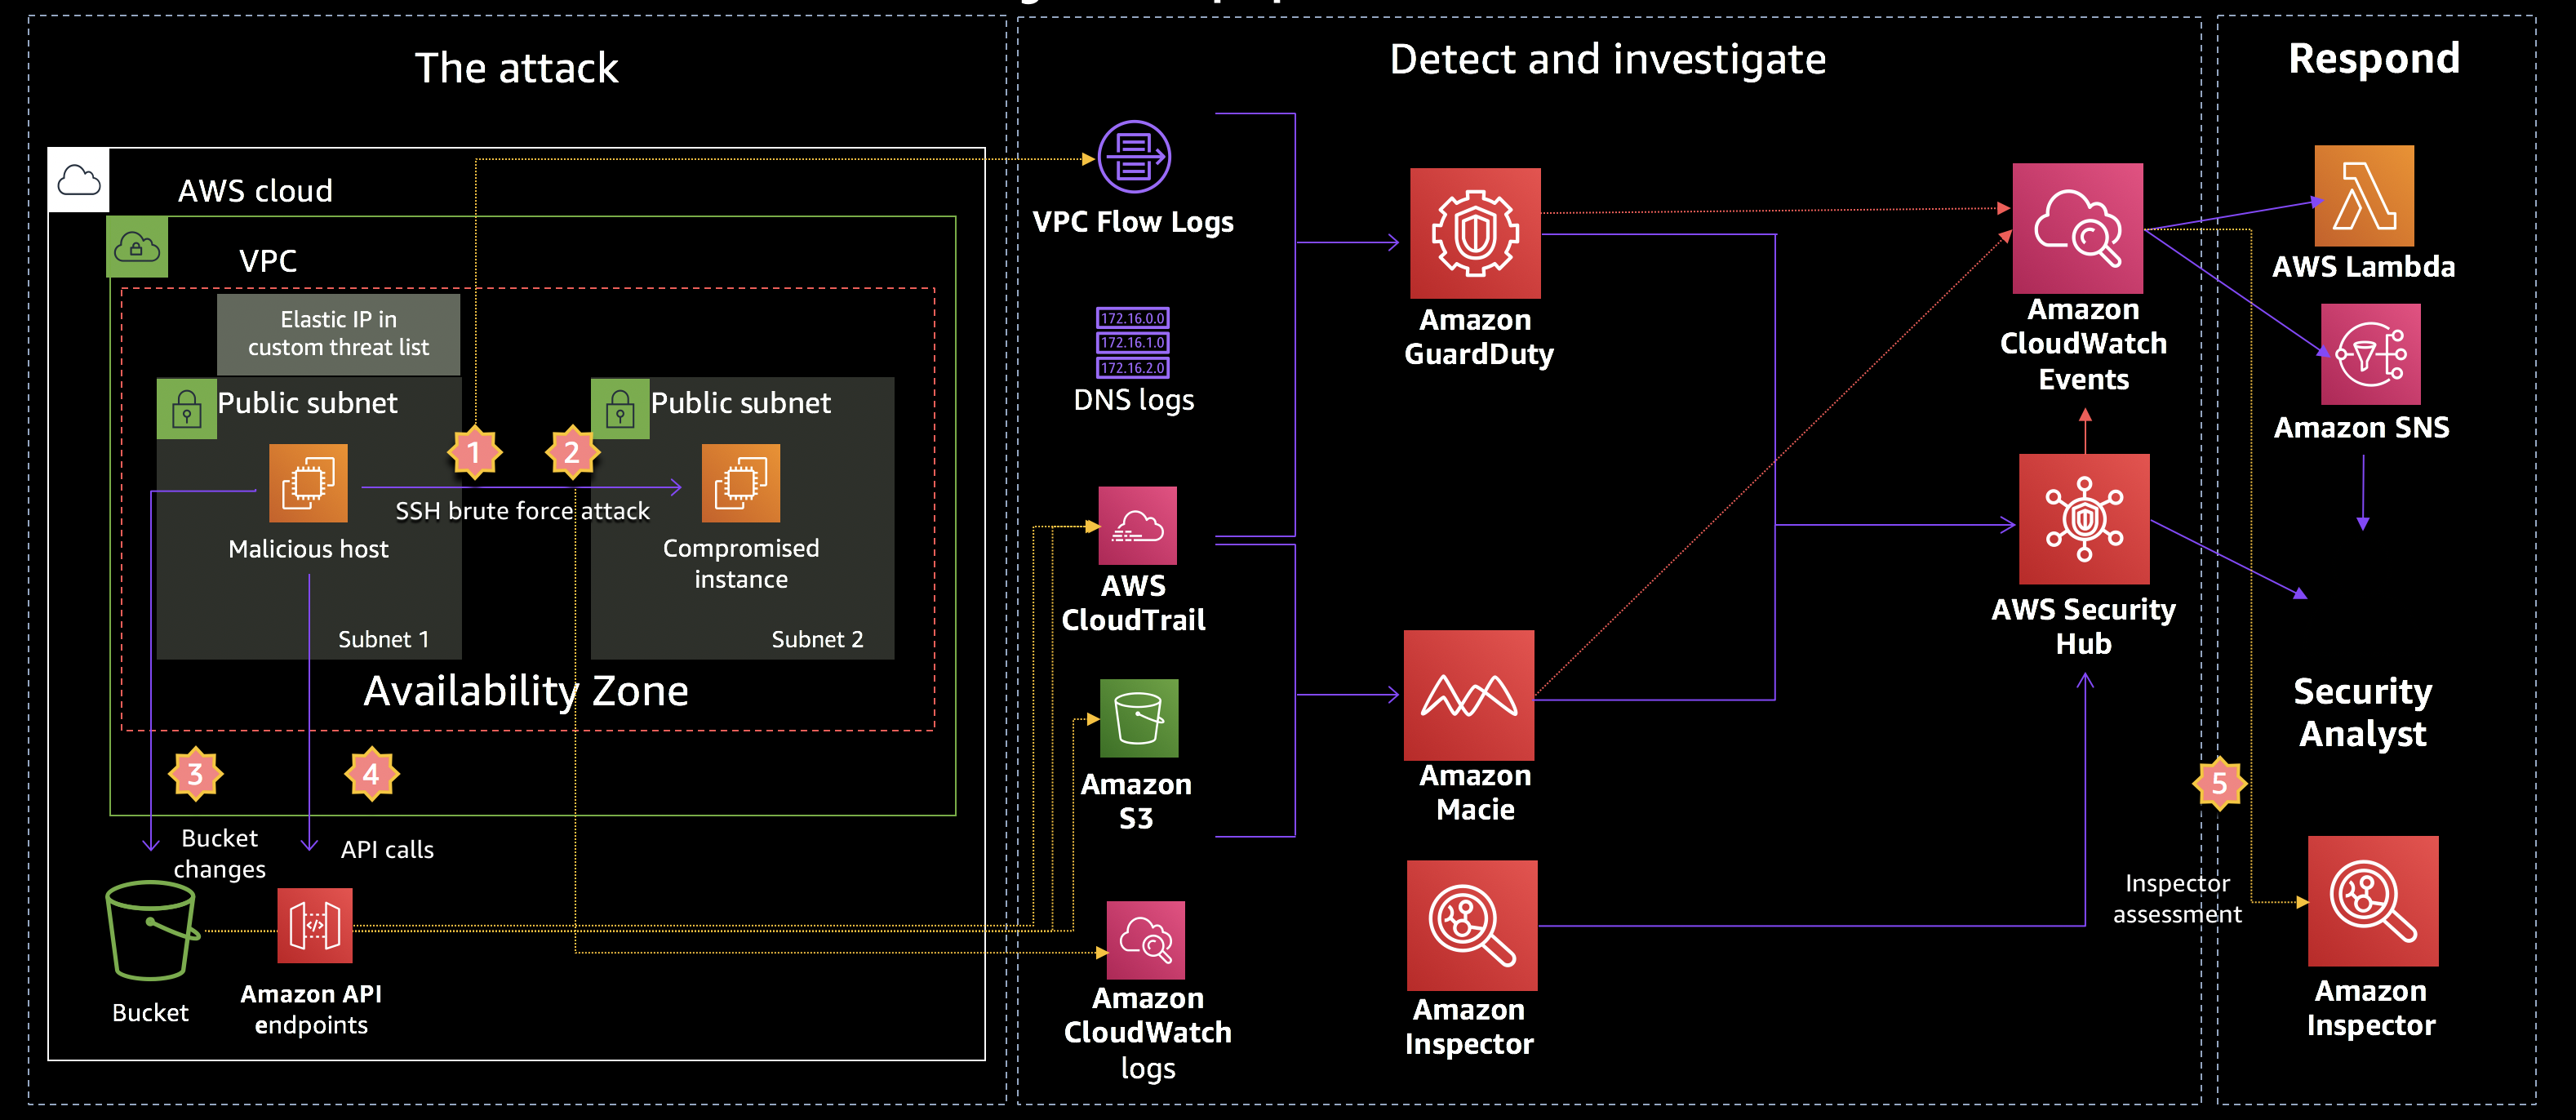2576x1120 pixels.
Task: Click the AWS Security Hub icon
Action: click(x=2084, y=519)
